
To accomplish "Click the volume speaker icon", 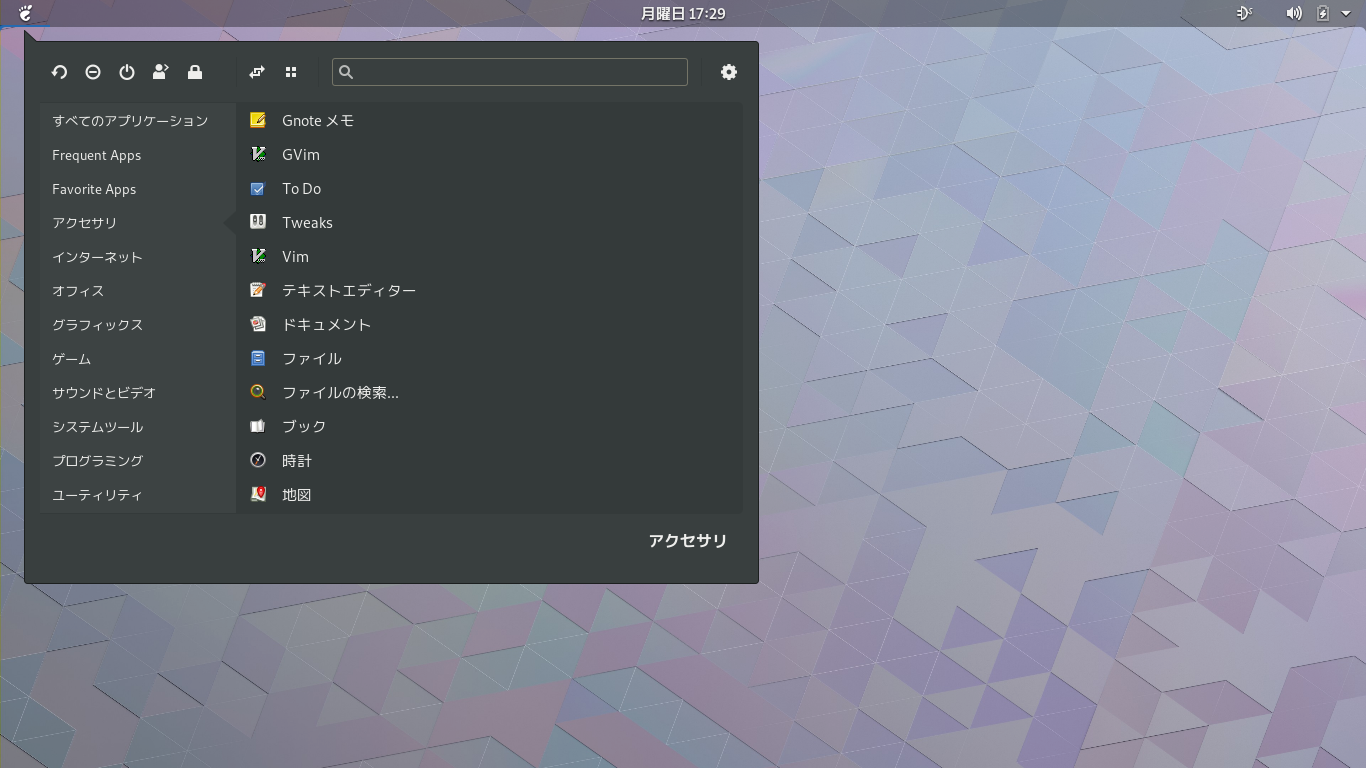I will coord(1294,13).
